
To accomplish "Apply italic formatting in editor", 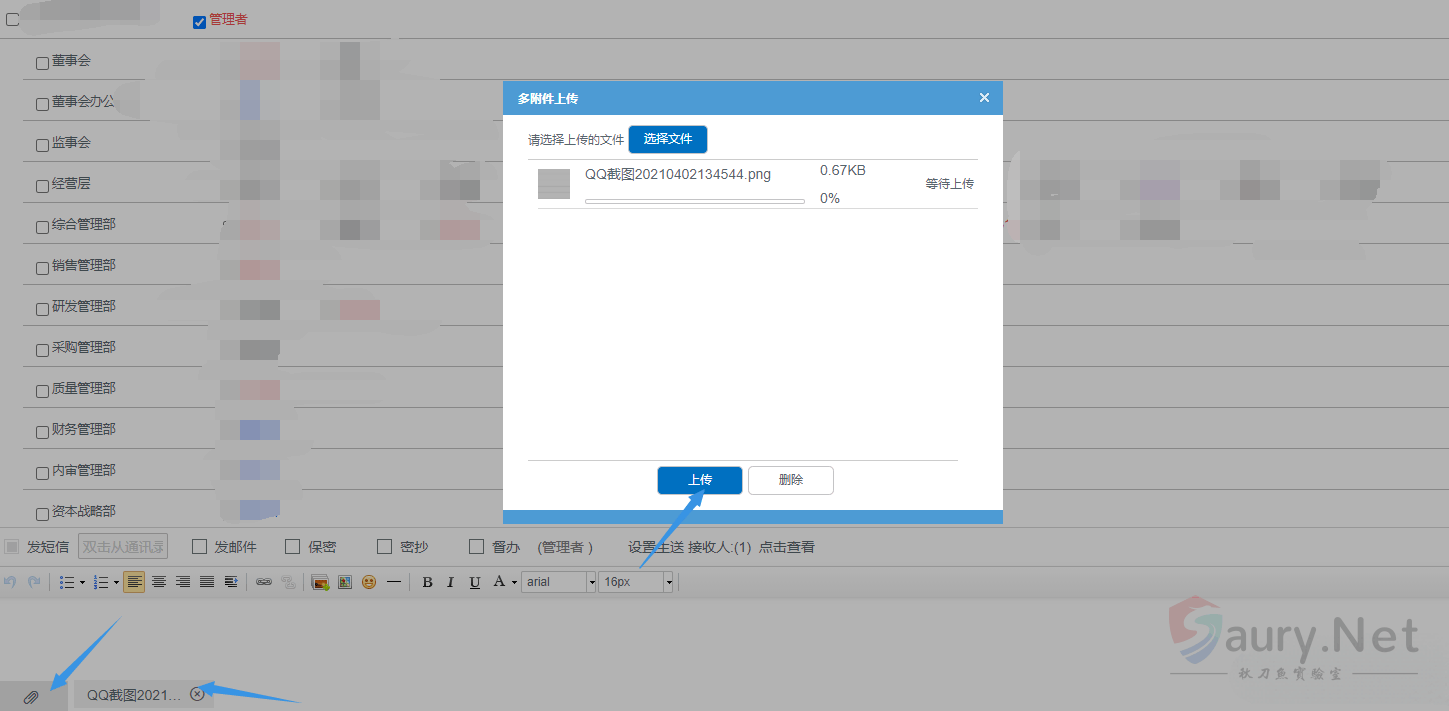I will (x=450, y=582).
